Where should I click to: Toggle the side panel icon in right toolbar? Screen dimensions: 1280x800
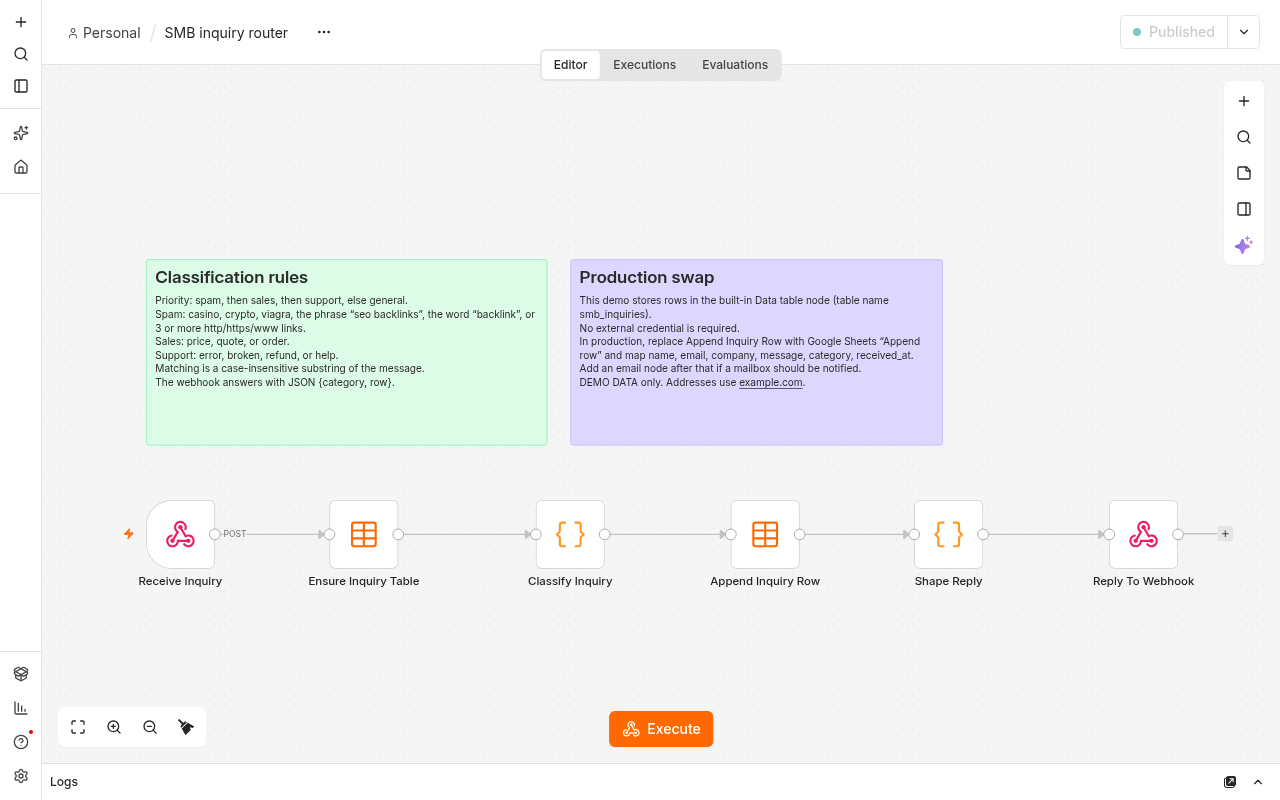click(1244, 209)
